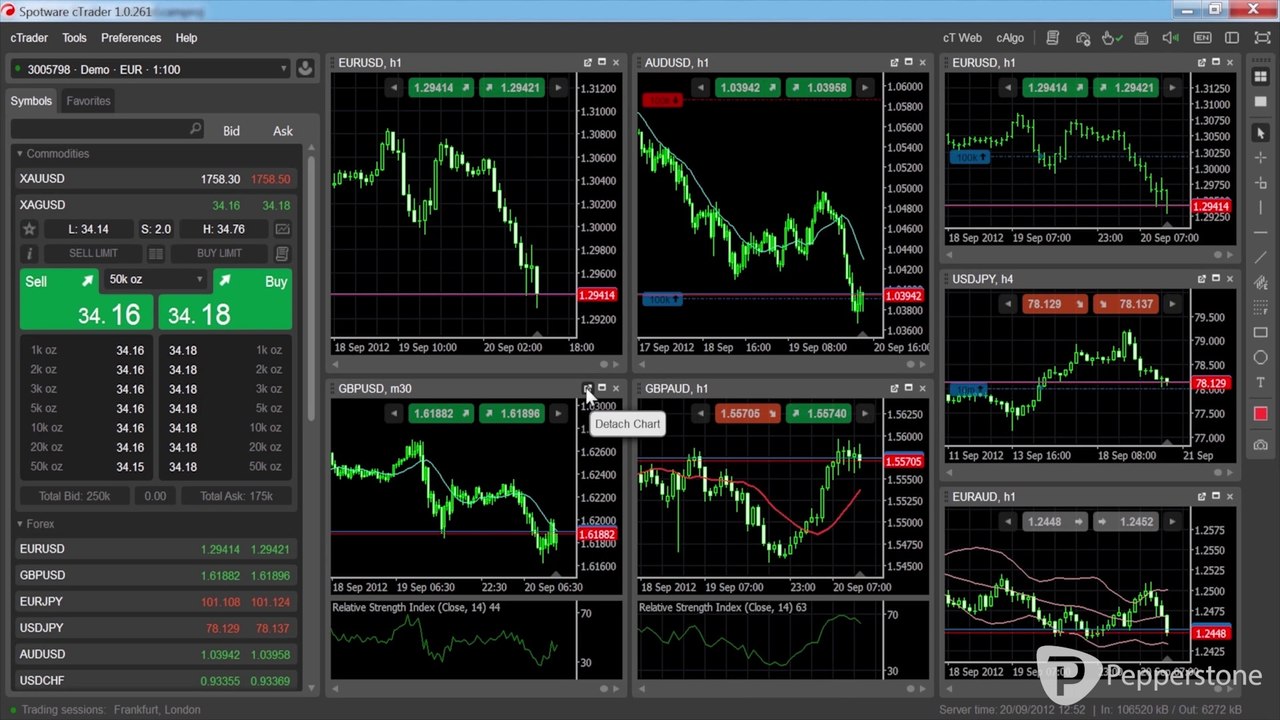1280x720 pixels.
Task: Select the ellipse drawing tool
Action: (x=1260, y=358)
